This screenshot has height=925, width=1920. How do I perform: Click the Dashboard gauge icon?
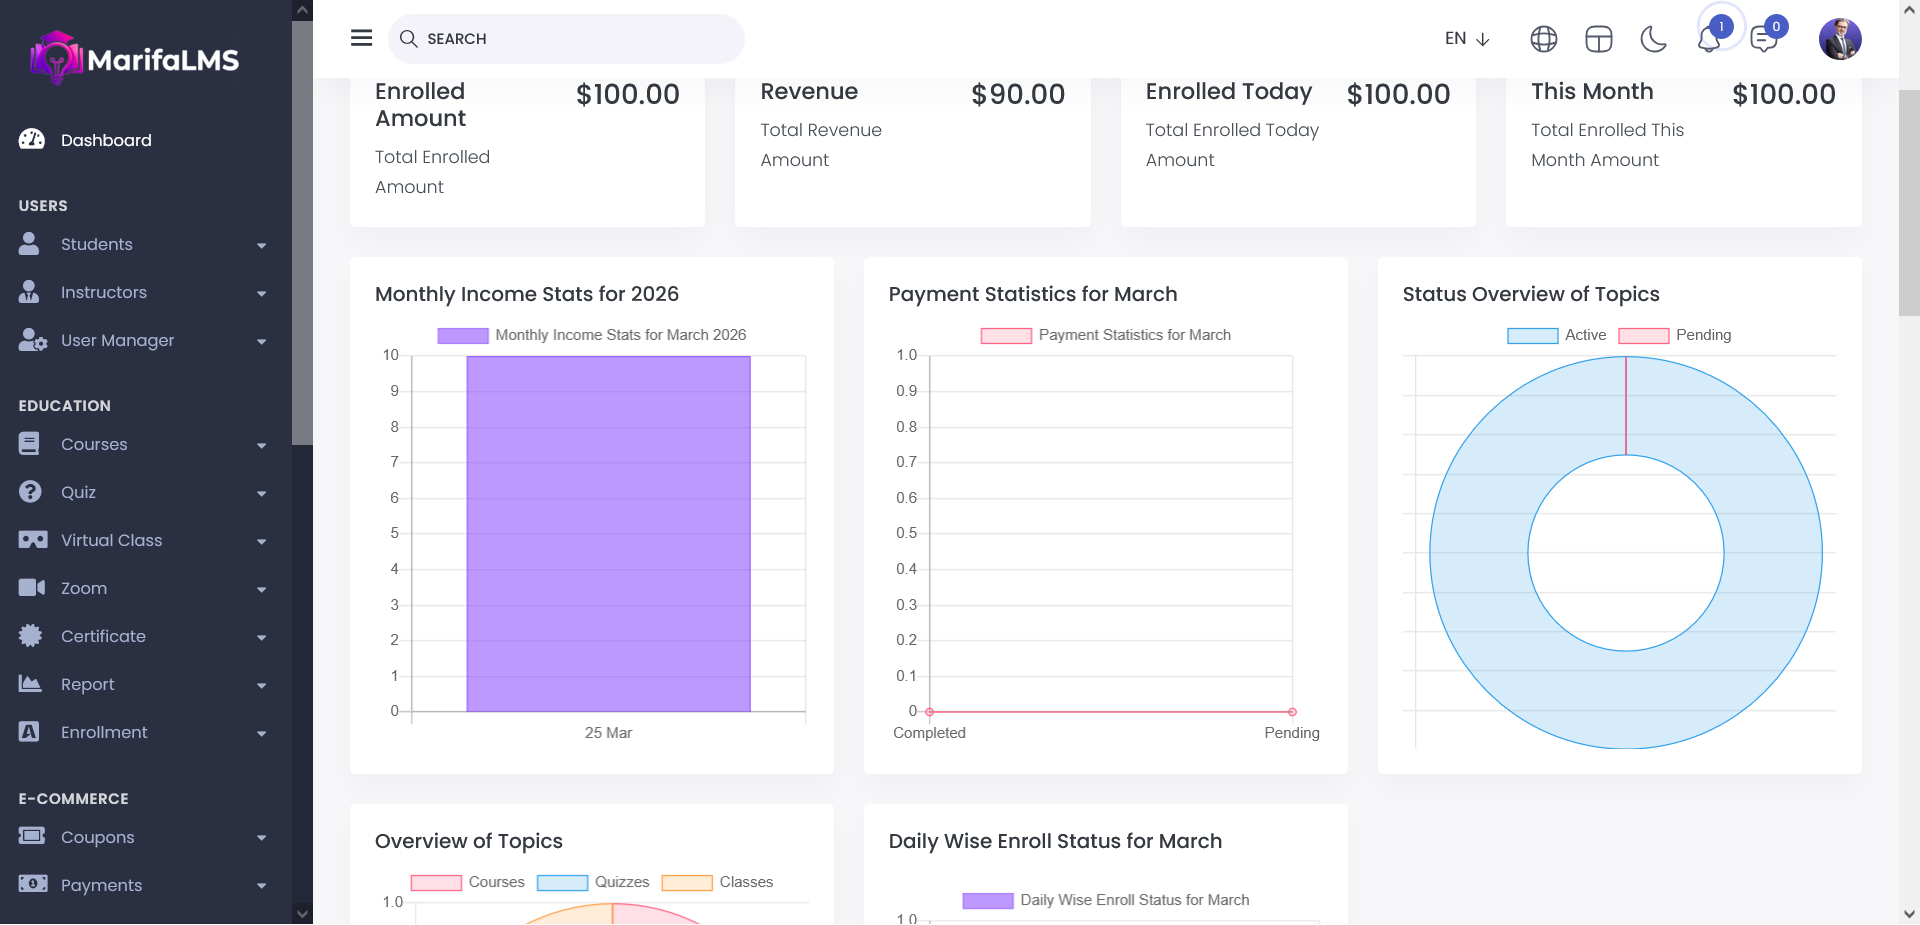32,140
